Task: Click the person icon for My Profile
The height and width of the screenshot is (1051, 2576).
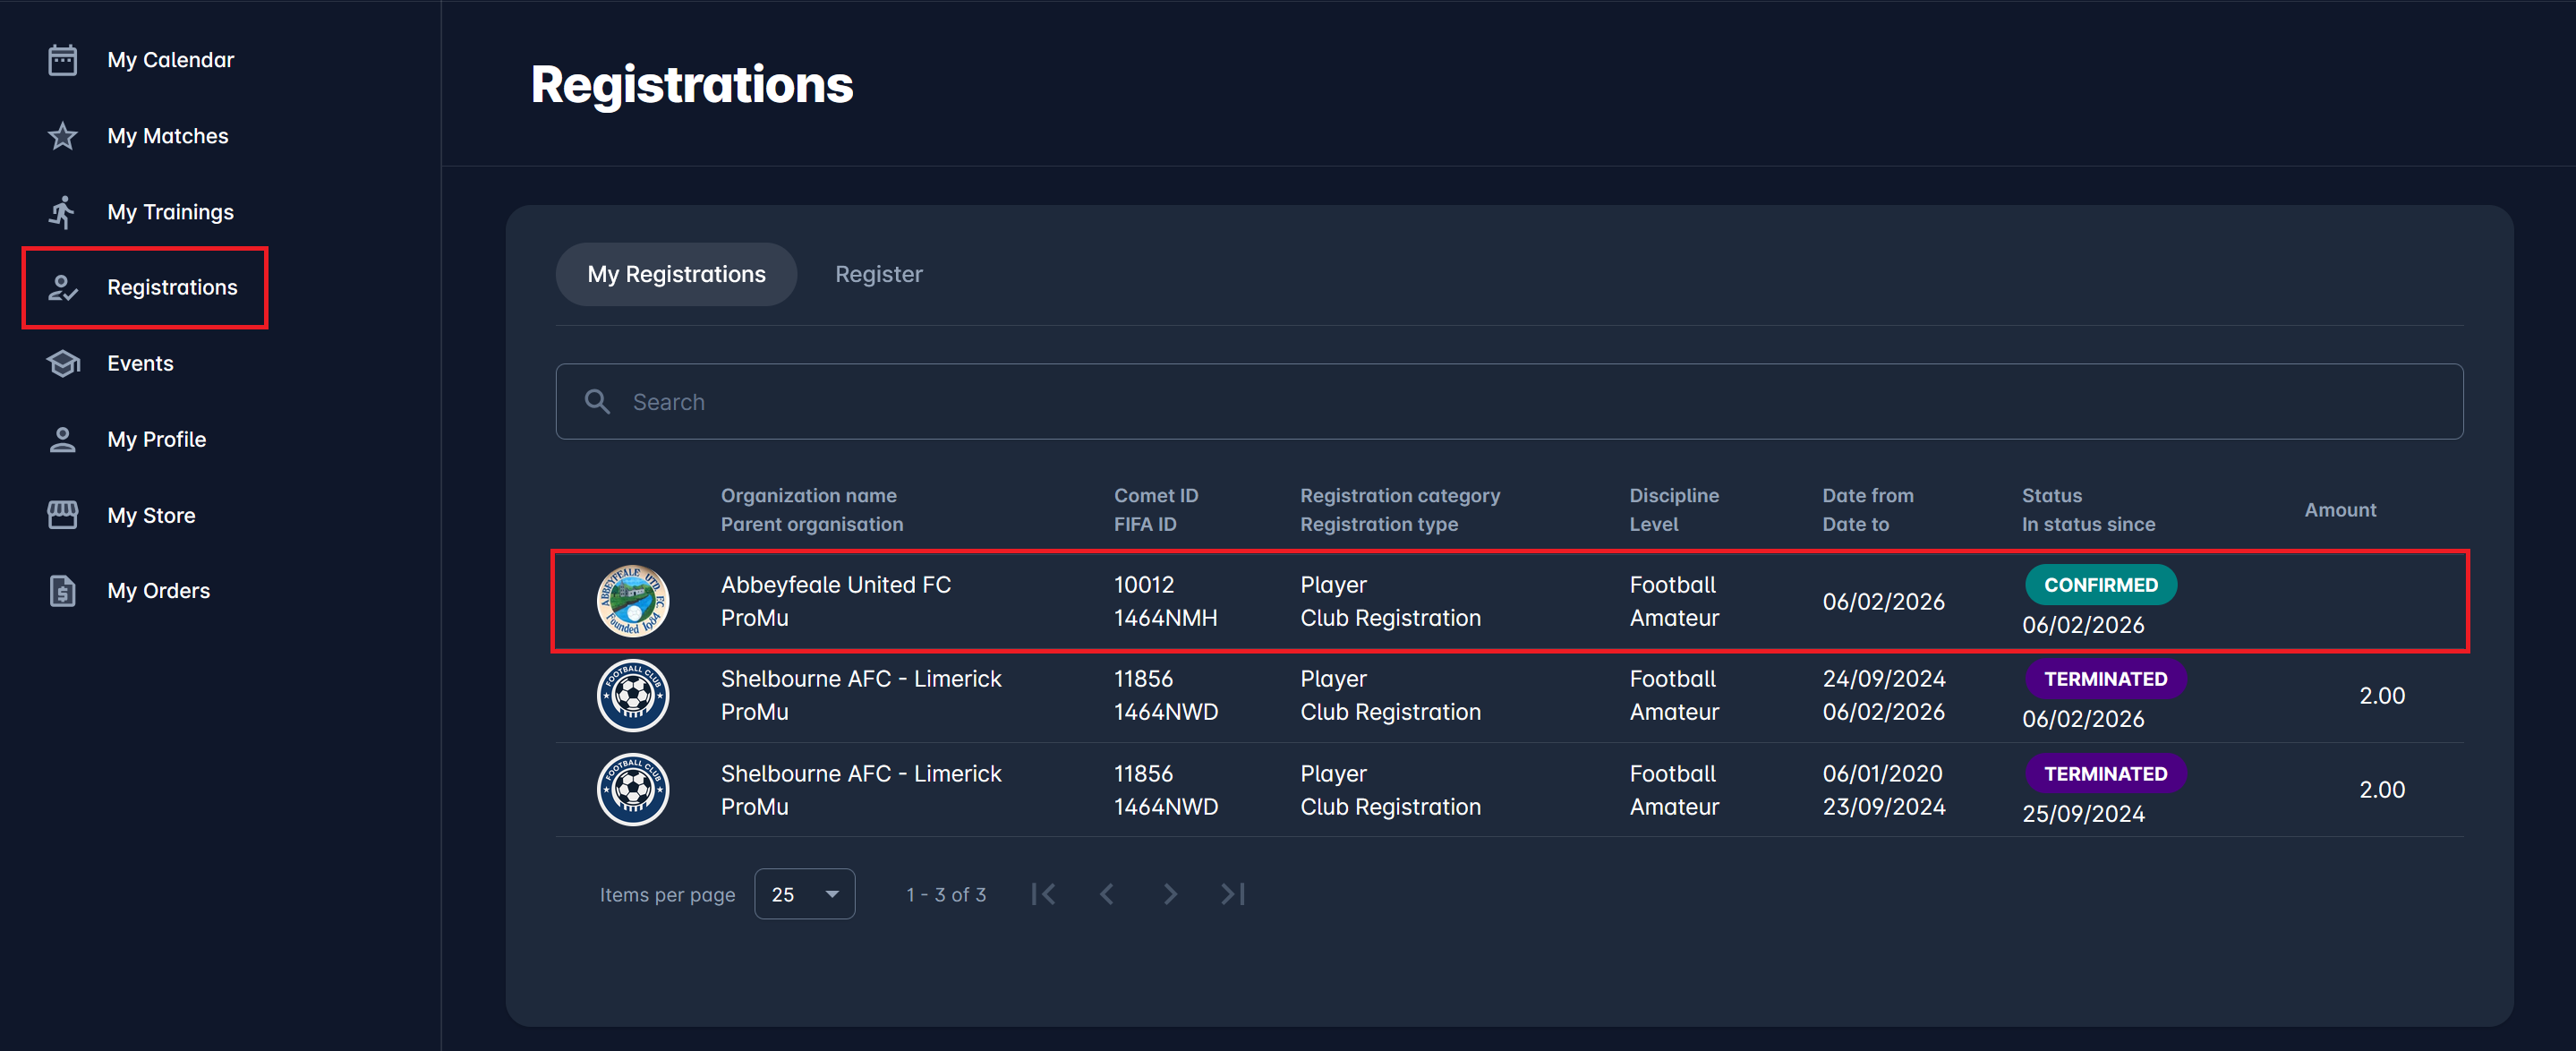Action: point(62,440)
